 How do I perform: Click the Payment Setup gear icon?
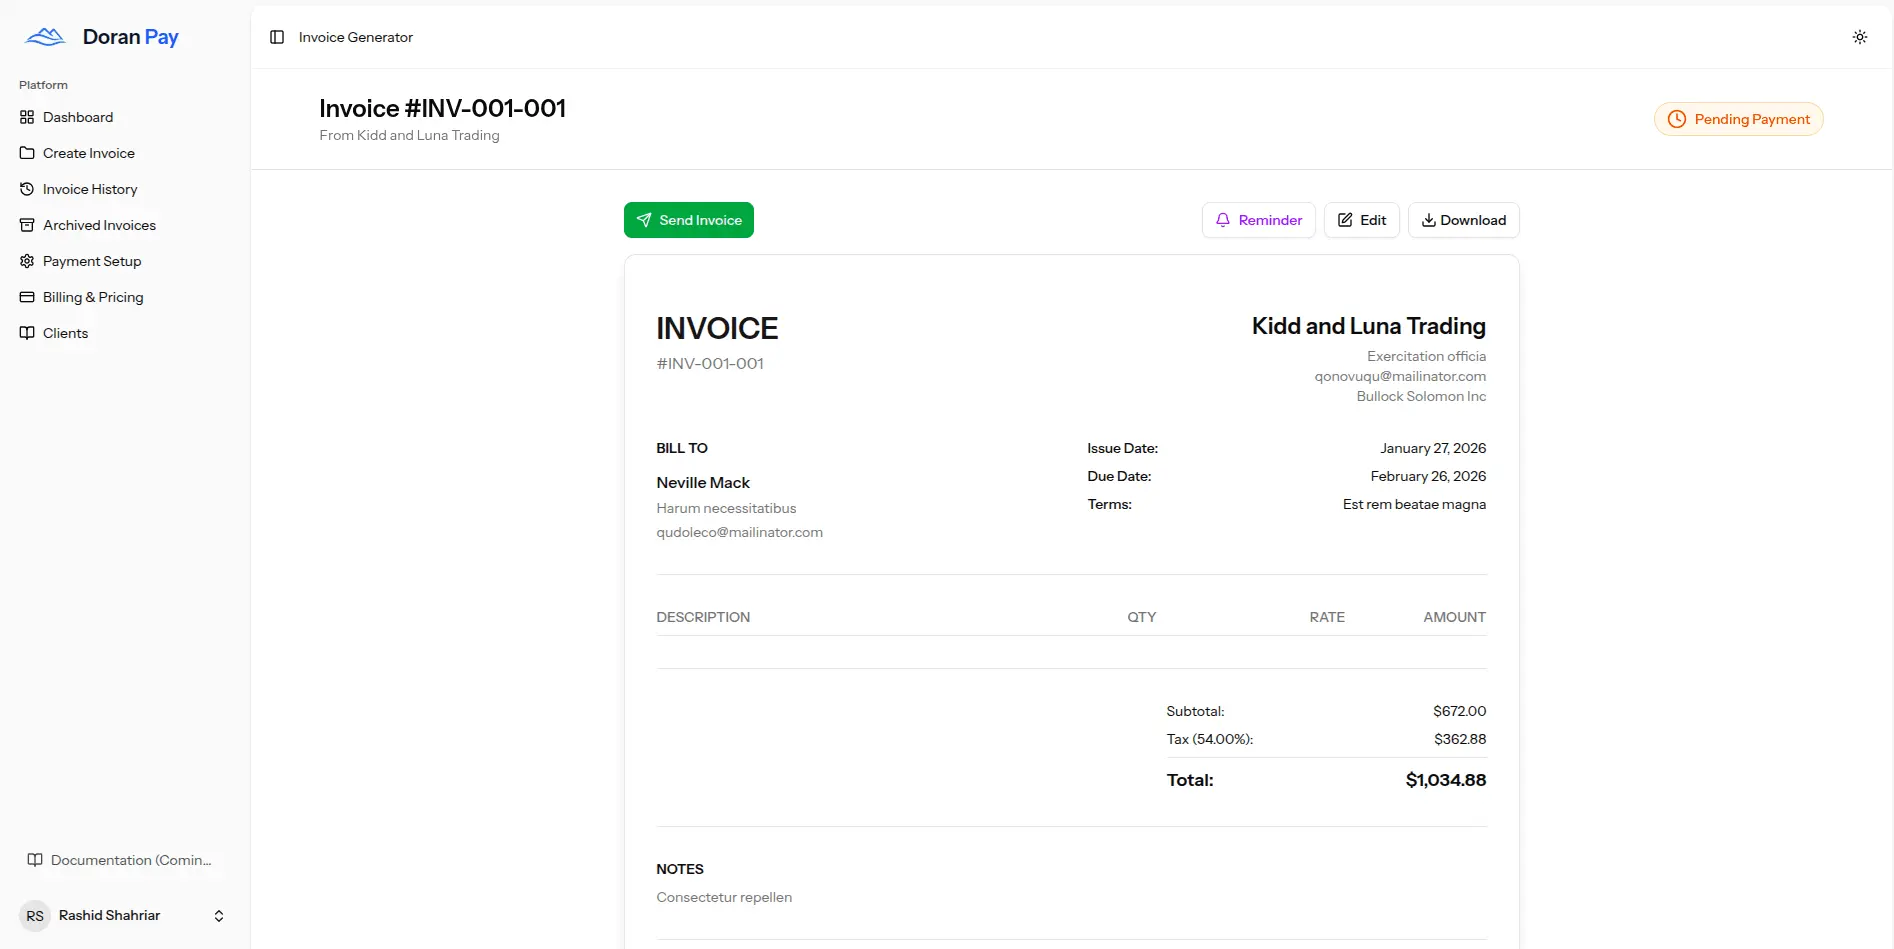point(27,261)
